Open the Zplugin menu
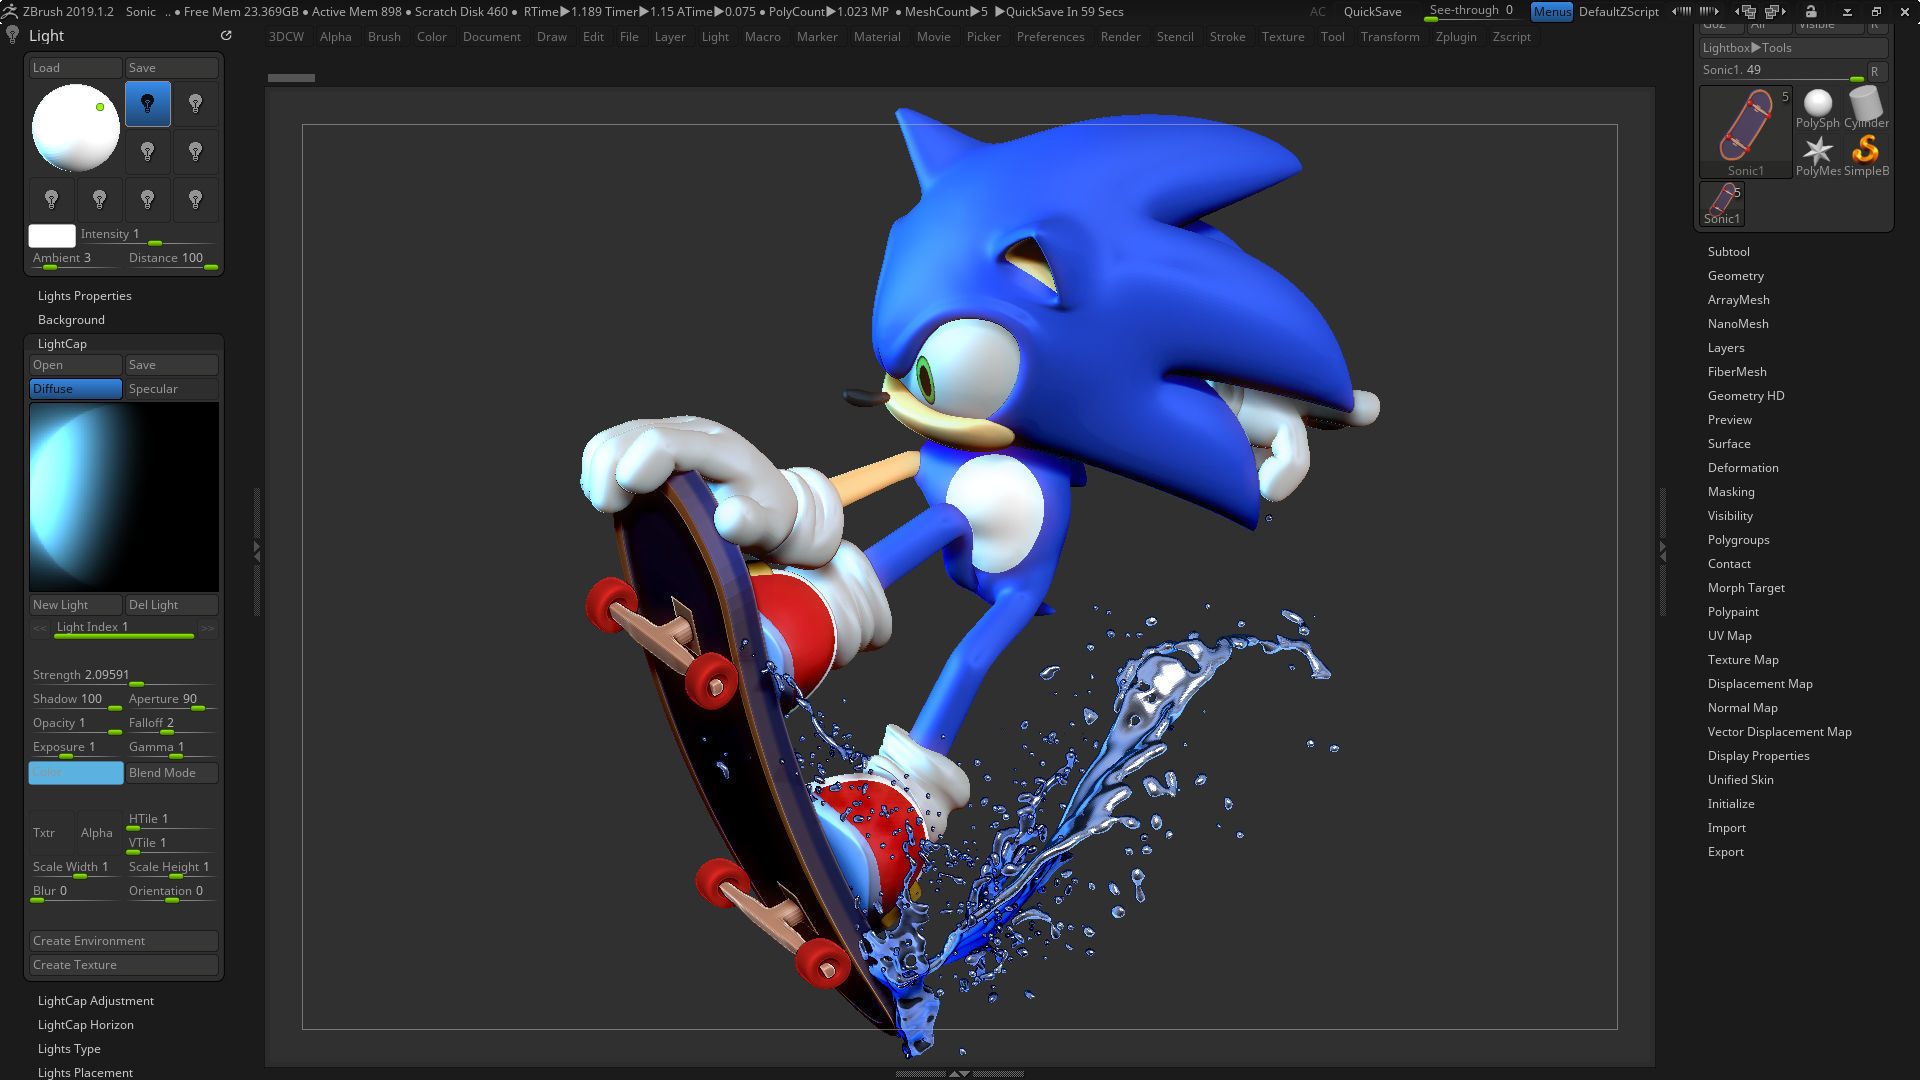This screenshot has height=1080, width=1920. tap(1456, 37)
